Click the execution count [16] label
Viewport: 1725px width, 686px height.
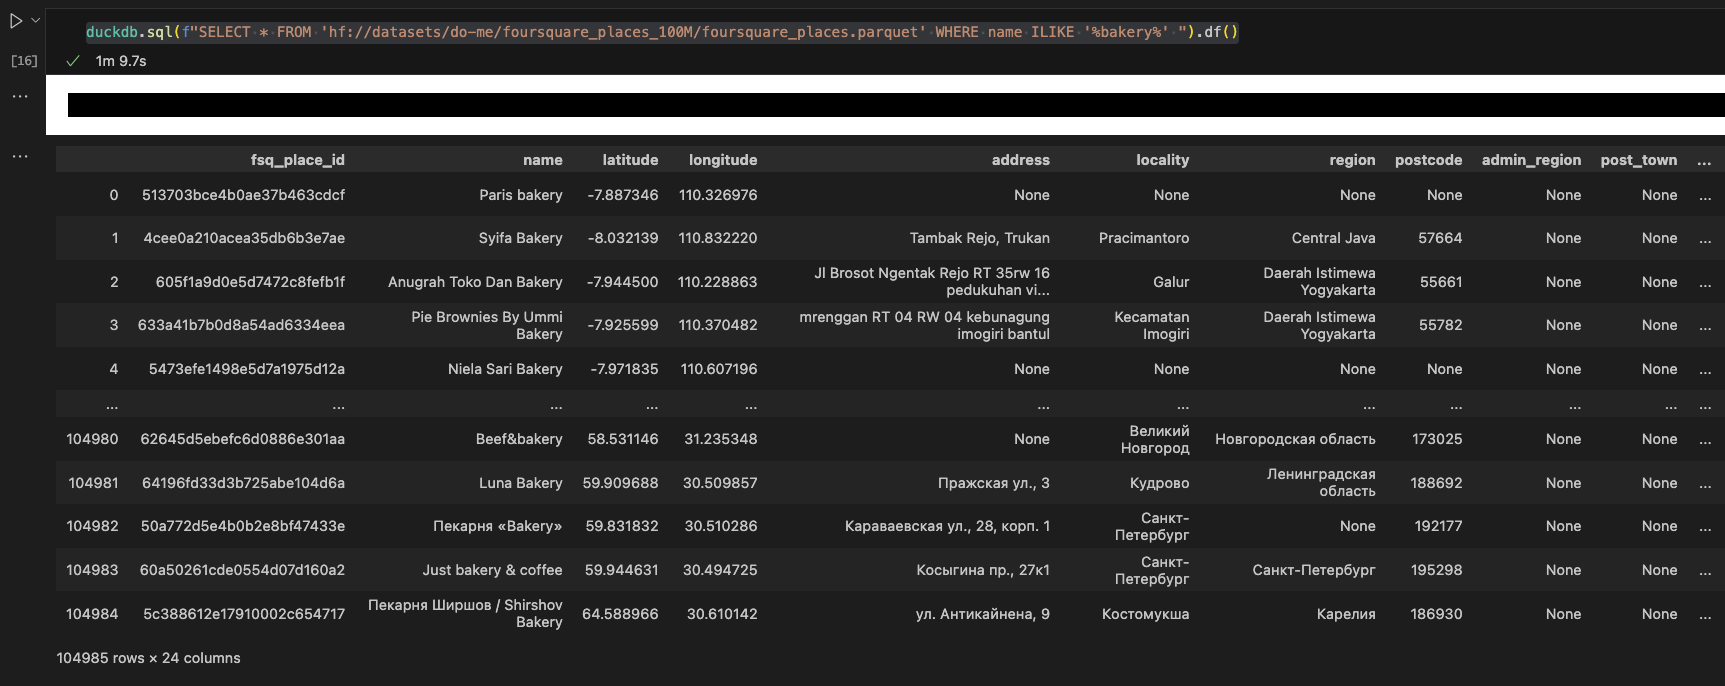pyautogui.click(x=24, y=61)
